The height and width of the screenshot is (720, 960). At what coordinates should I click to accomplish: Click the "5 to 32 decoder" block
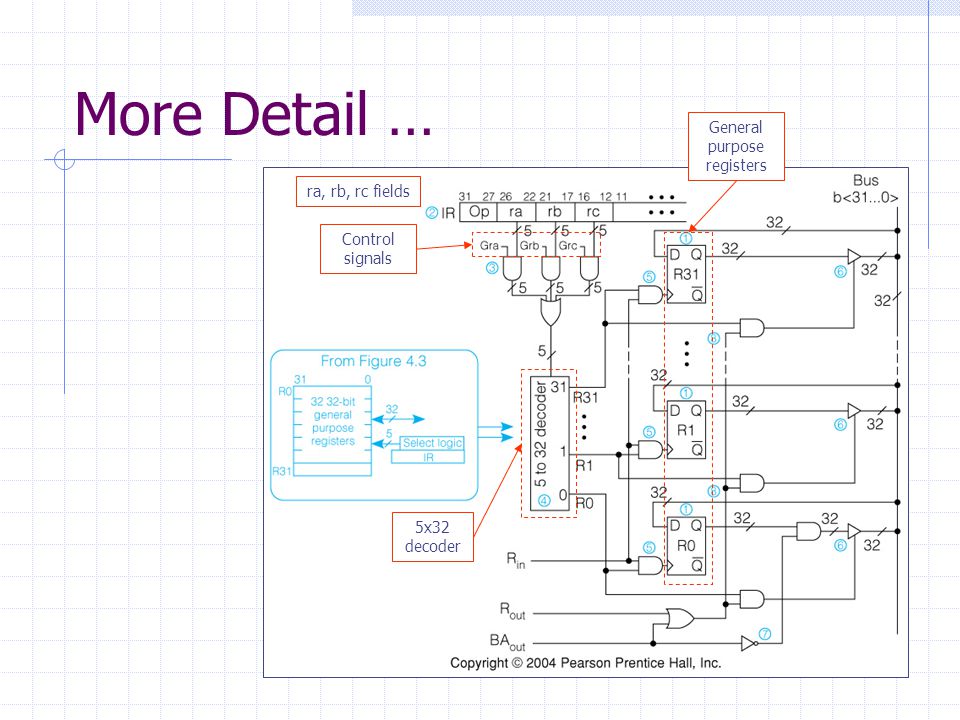coord(549,444)
